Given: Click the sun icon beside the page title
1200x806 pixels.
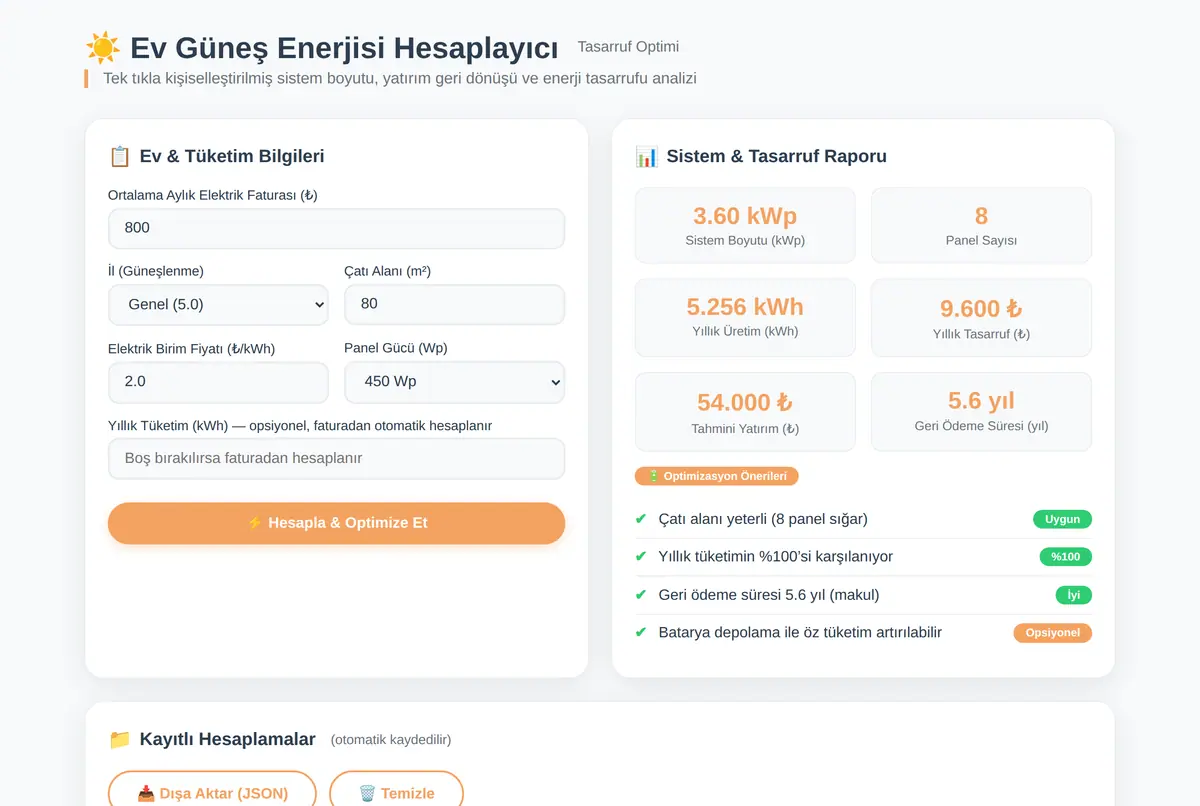Looking at the screenshot, I should pyautogui.click(x=103, y=48).
